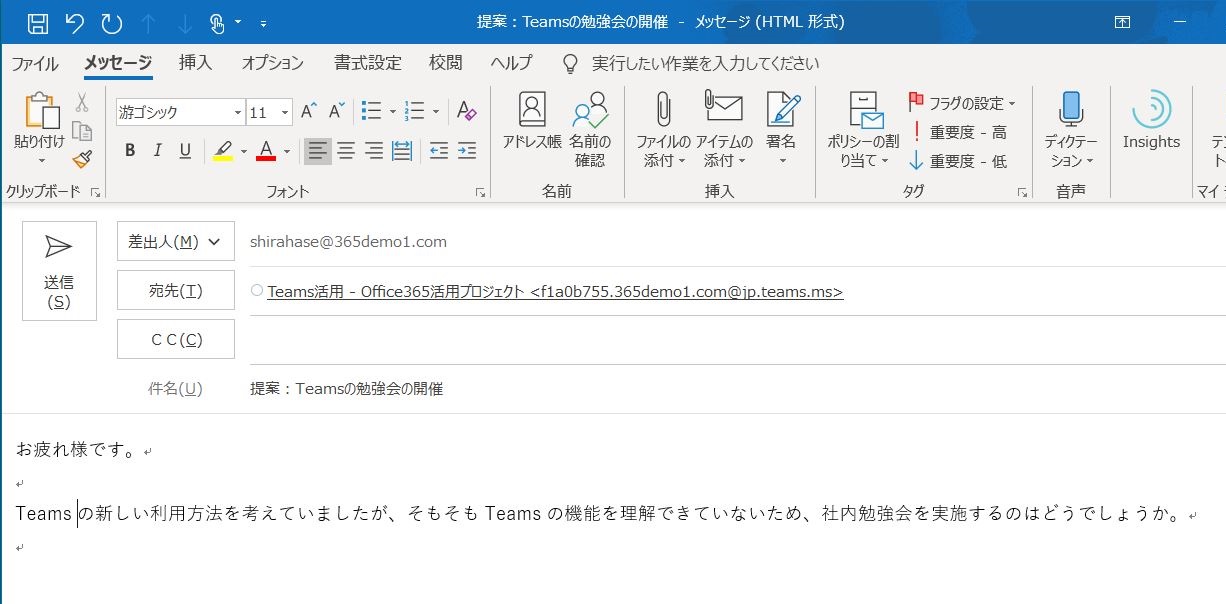Image resolution: width=1226 pixels, height=604 pixels.
Task: Open the ファイル tab
Action: pos(35,63)
